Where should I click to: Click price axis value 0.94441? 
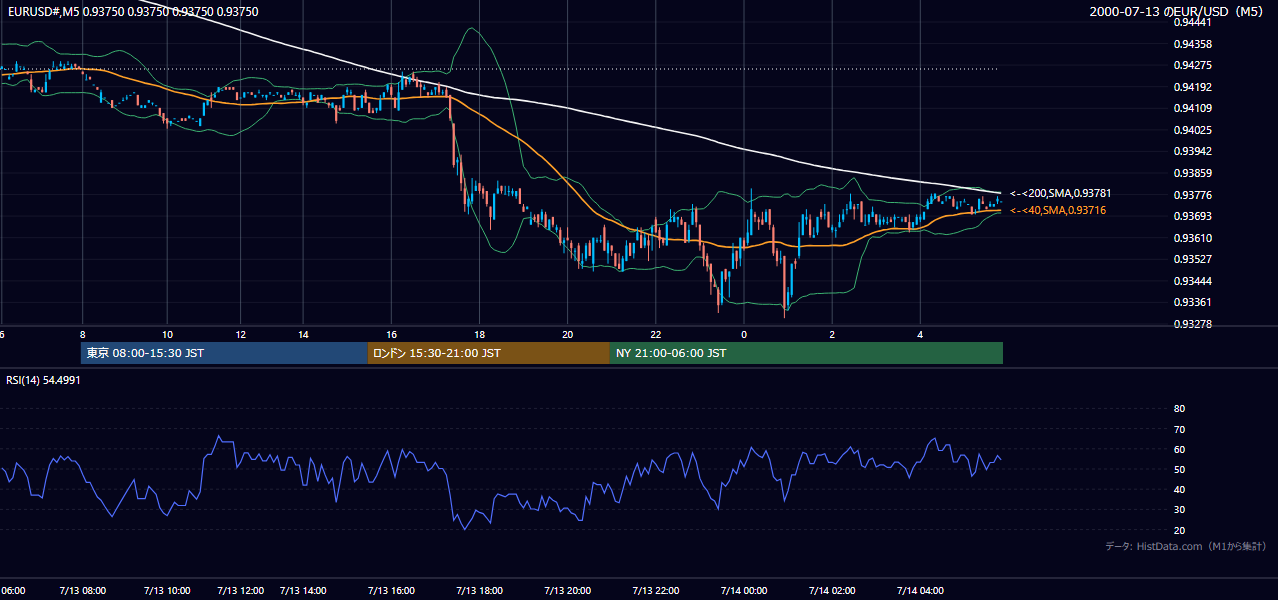click(x=1193, y=22)
